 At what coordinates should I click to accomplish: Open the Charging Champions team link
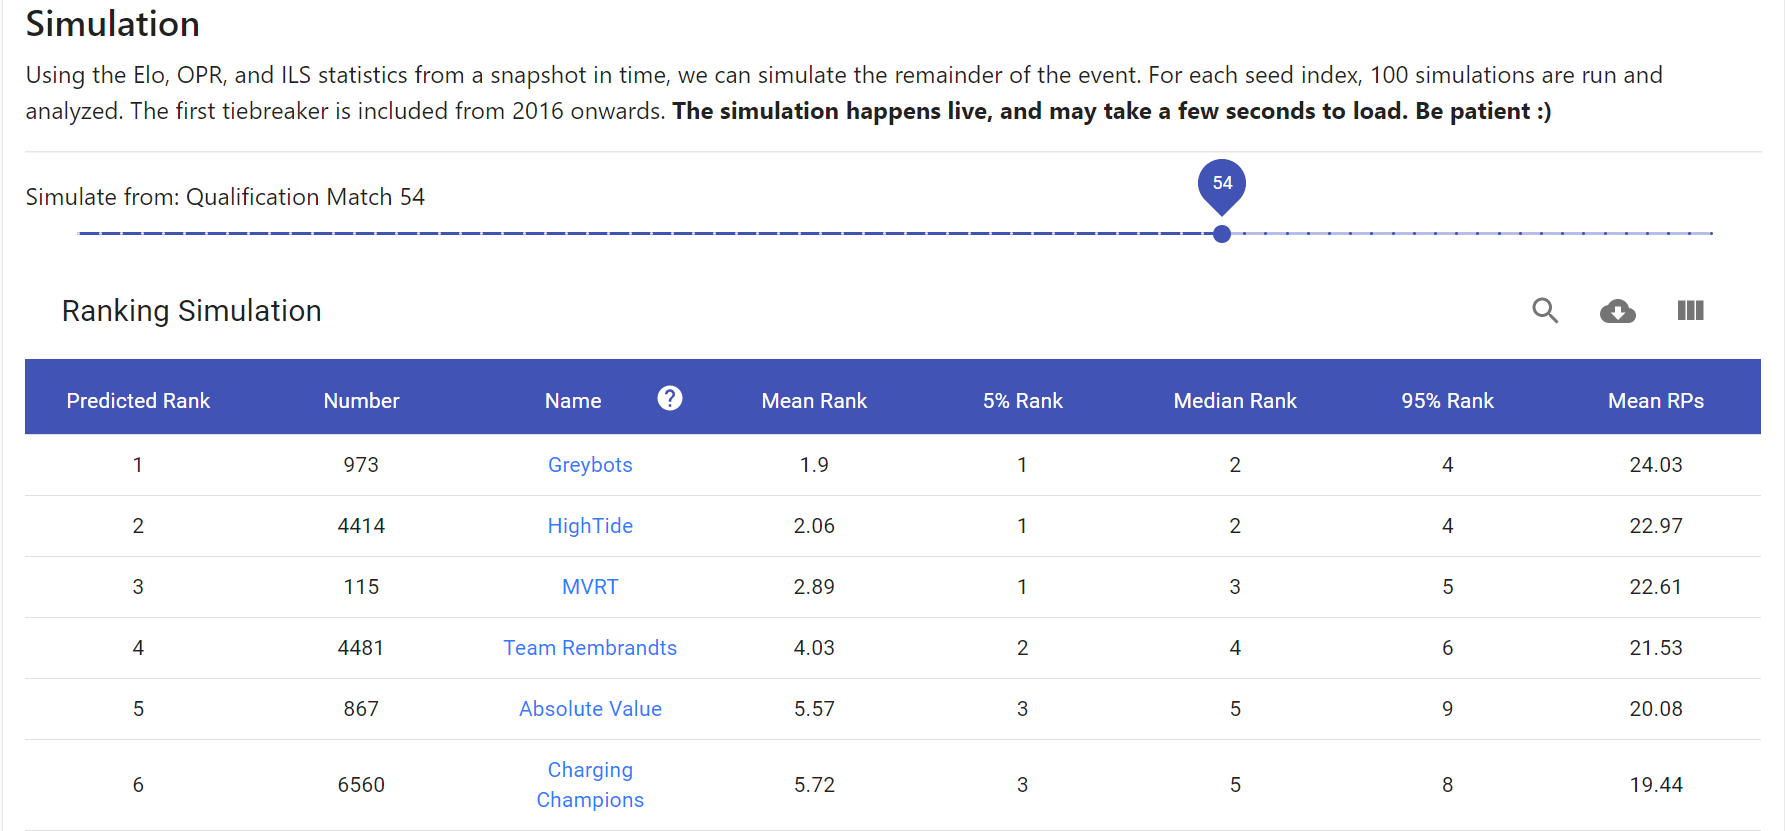pyautogui.click(x=590, y=785)
